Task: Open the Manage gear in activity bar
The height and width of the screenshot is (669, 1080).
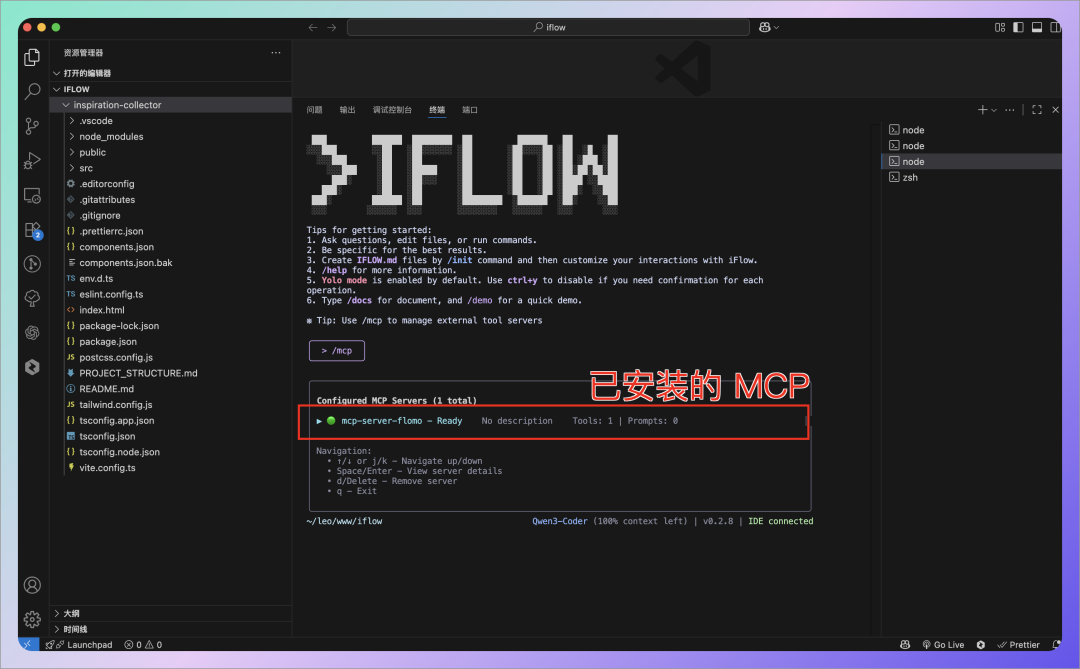Action: (x=32, y=619)
